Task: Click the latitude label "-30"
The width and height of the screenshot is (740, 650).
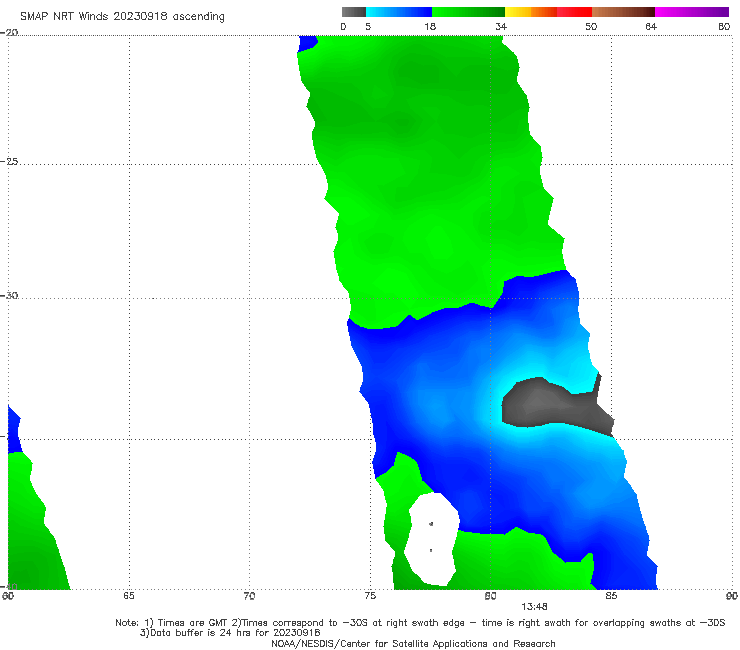Action: point(9,295)
